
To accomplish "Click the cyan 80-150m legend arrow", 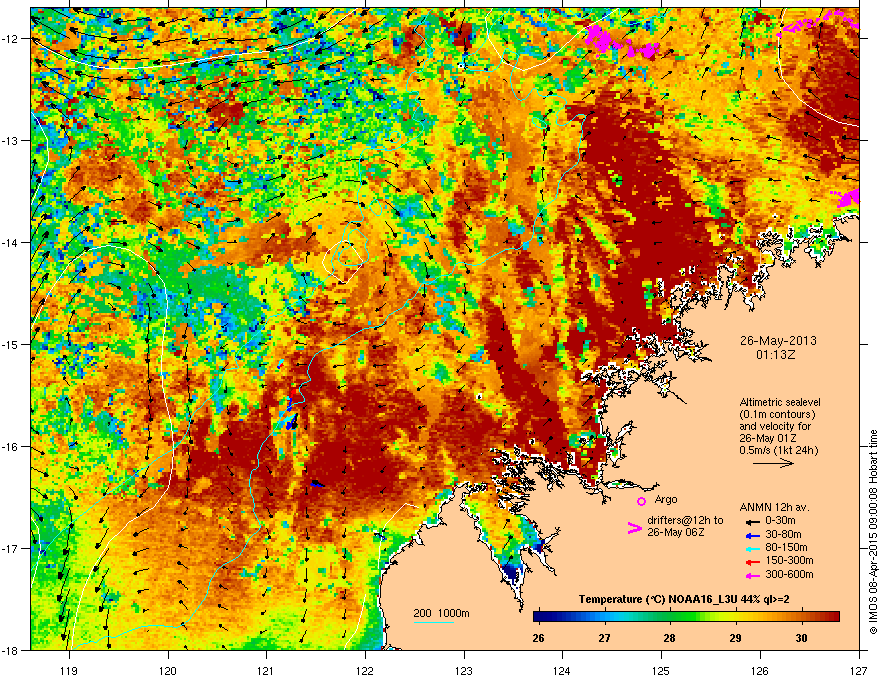I will (752, 548).
